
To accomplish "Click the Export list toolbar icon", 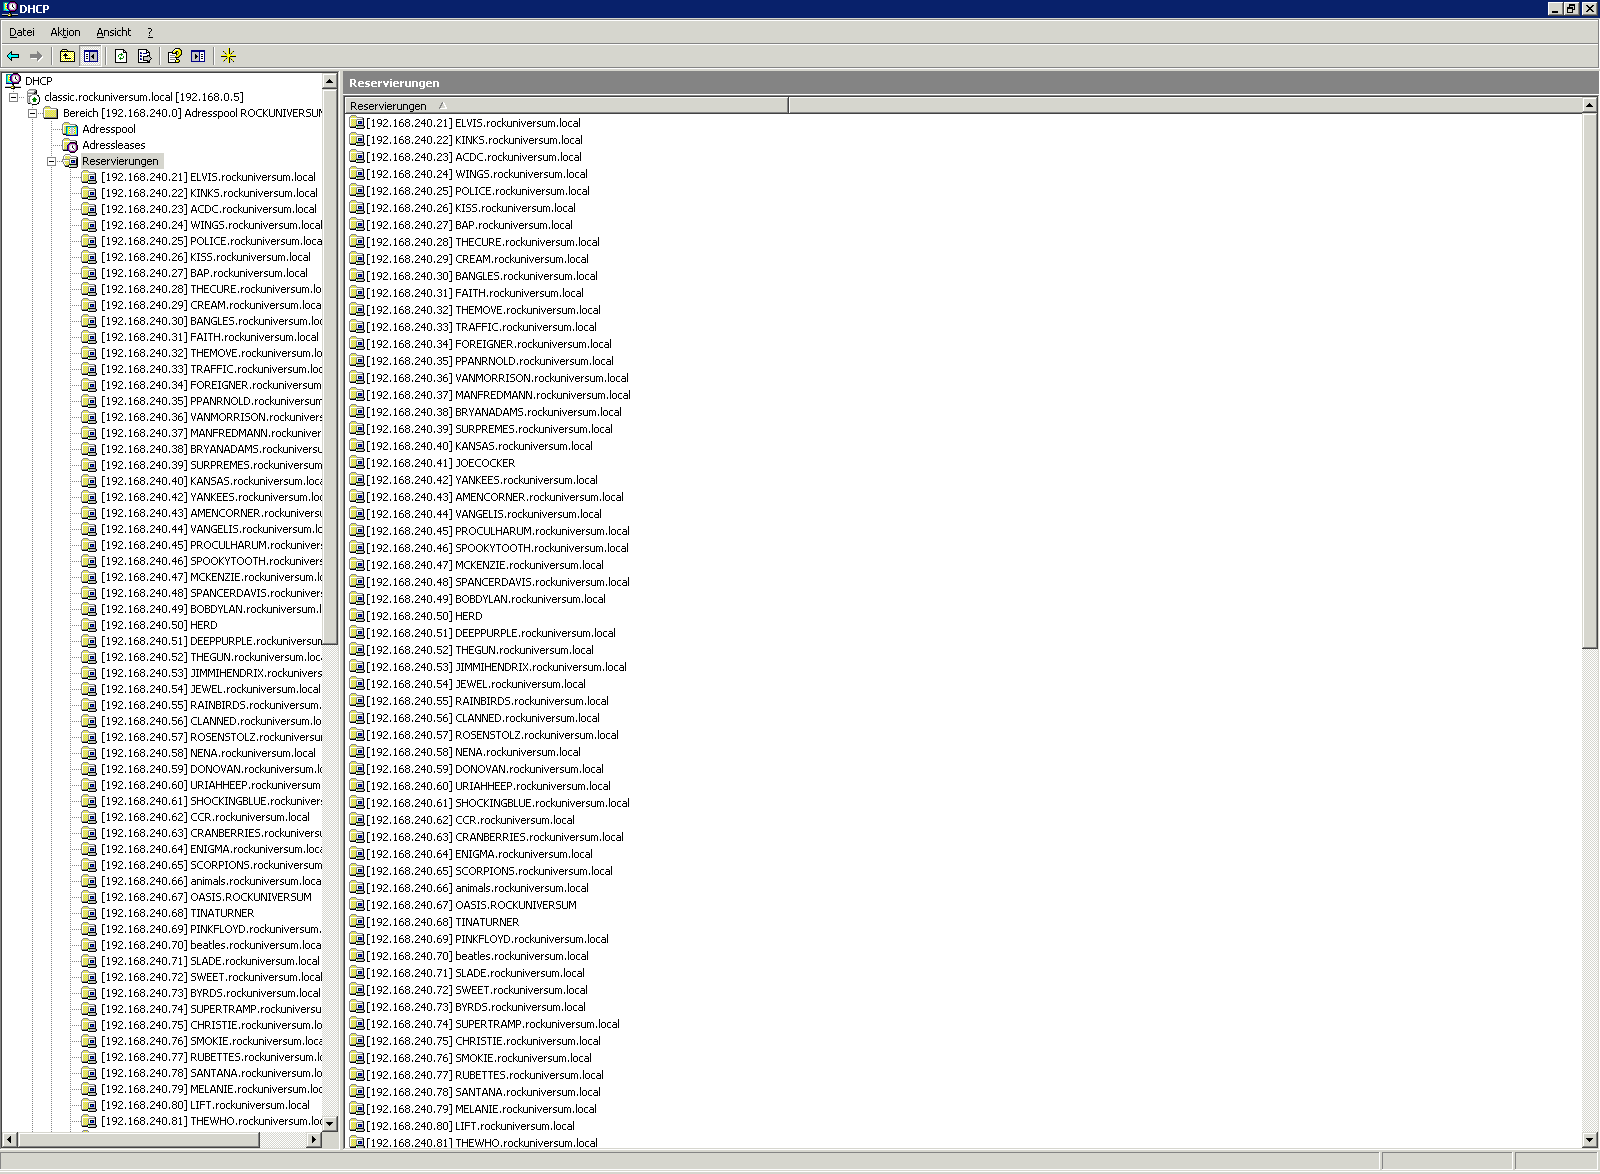I will 145,56.
